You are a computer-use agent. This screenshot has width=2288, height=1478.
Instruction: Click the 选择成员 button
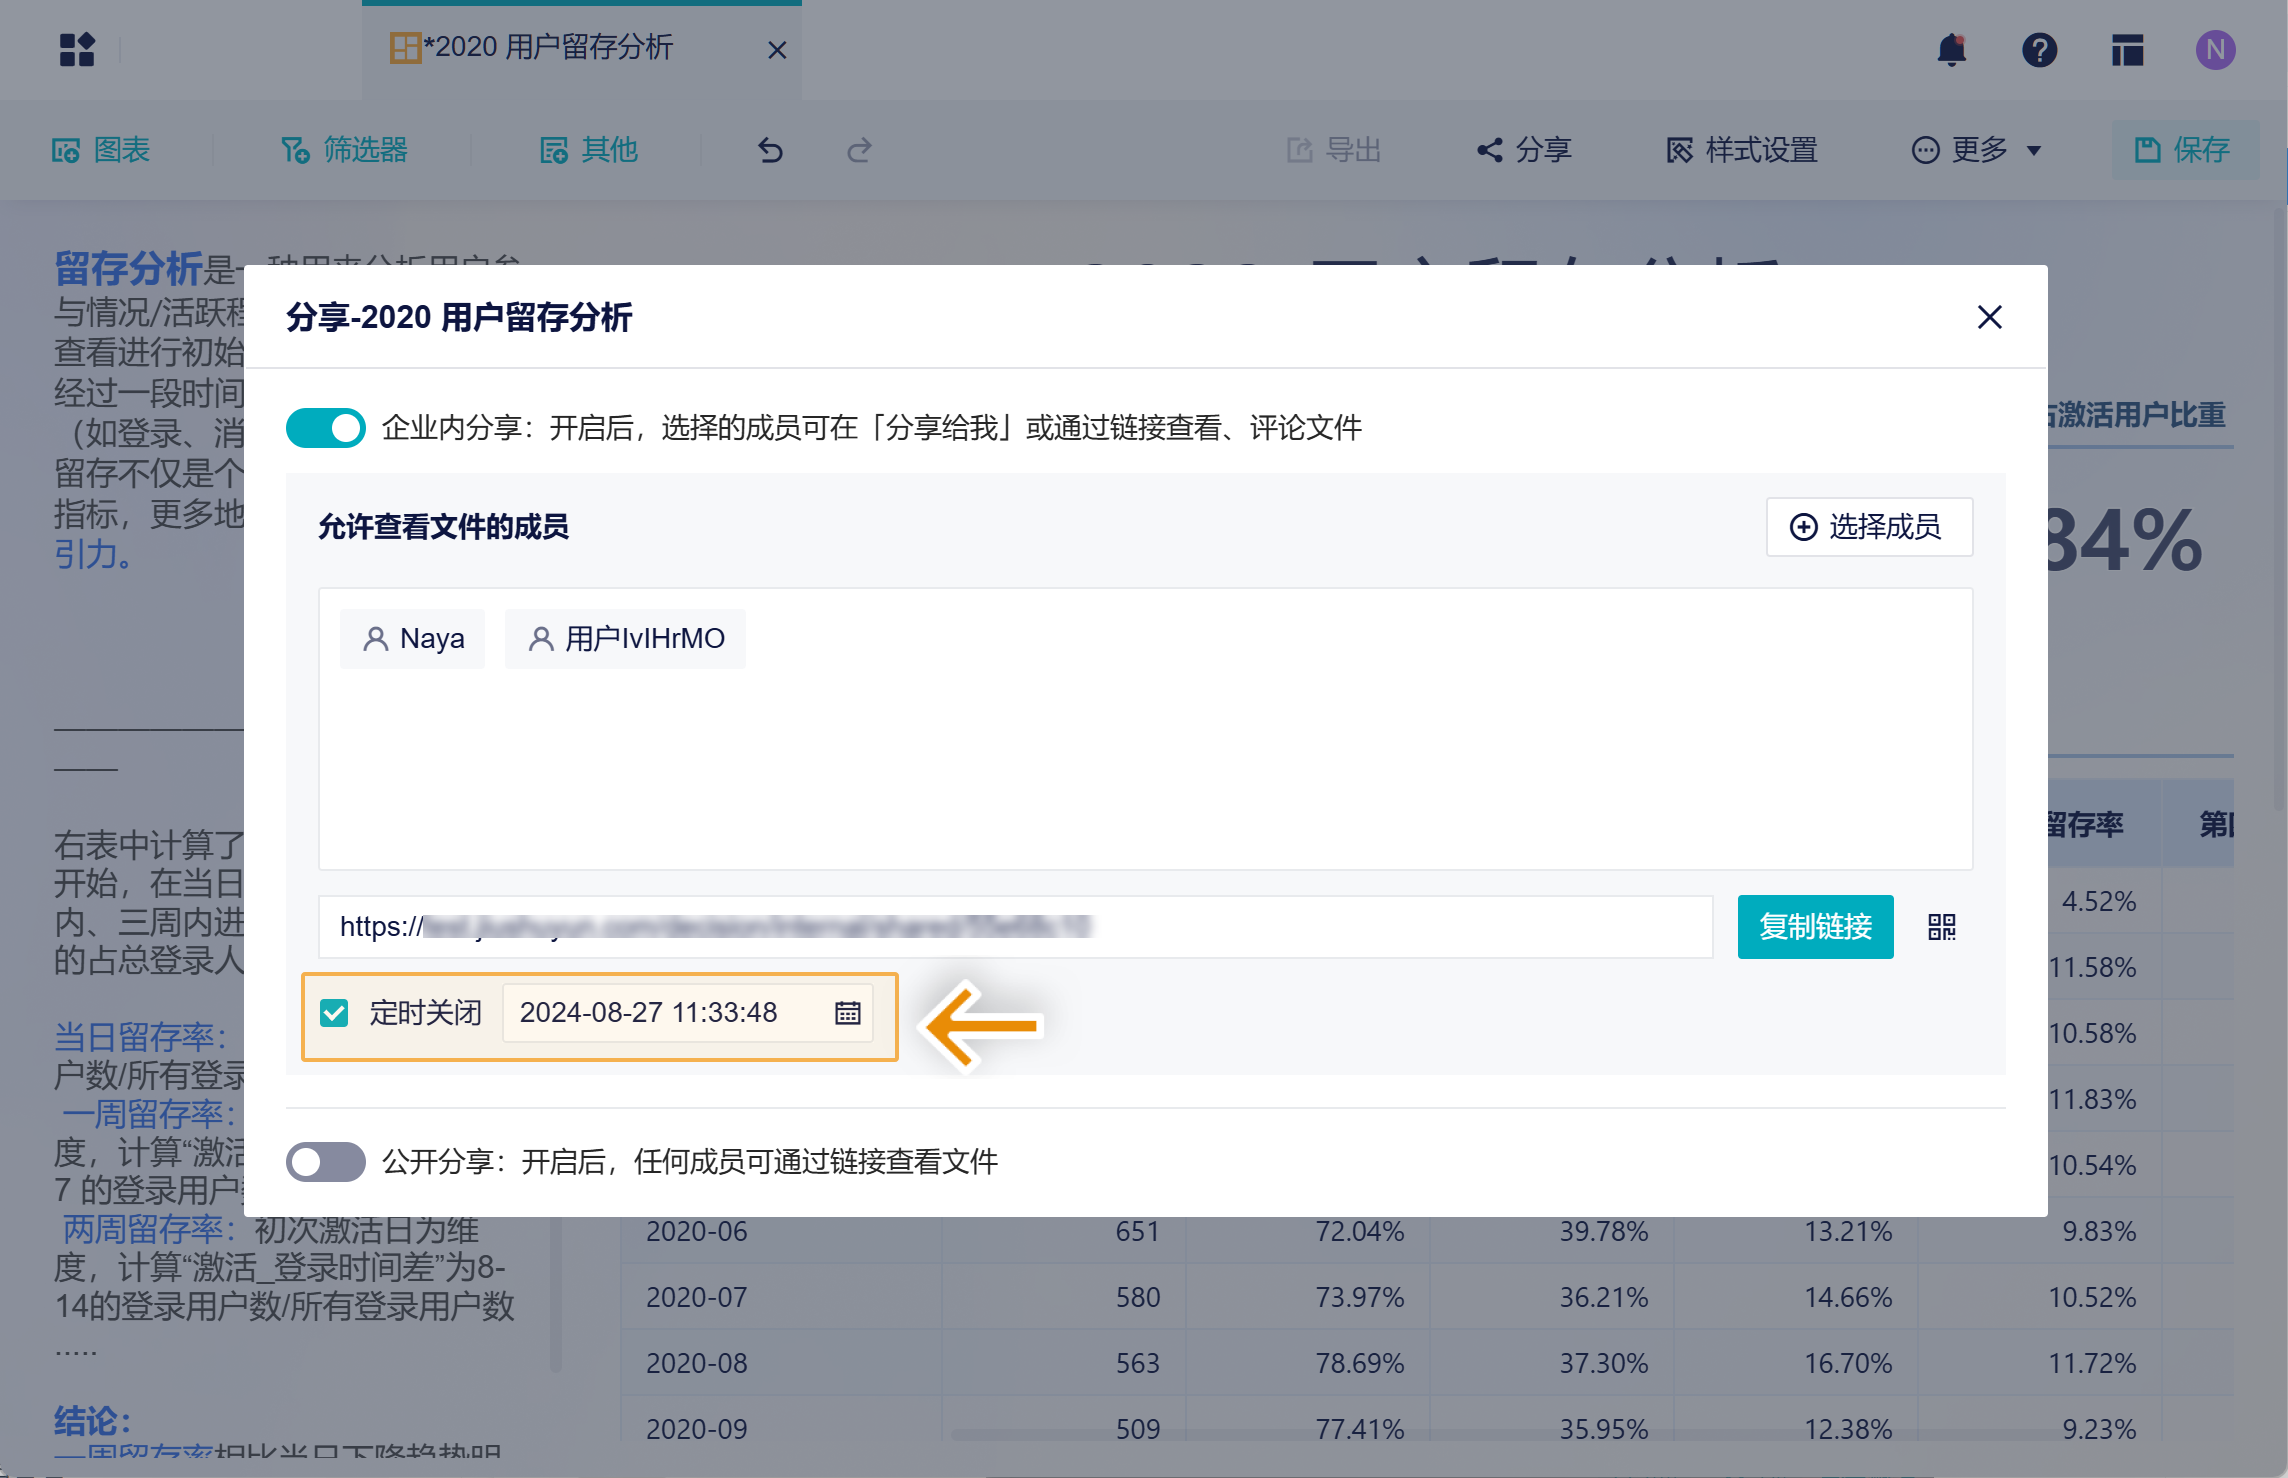click(x=1868, y=527)
